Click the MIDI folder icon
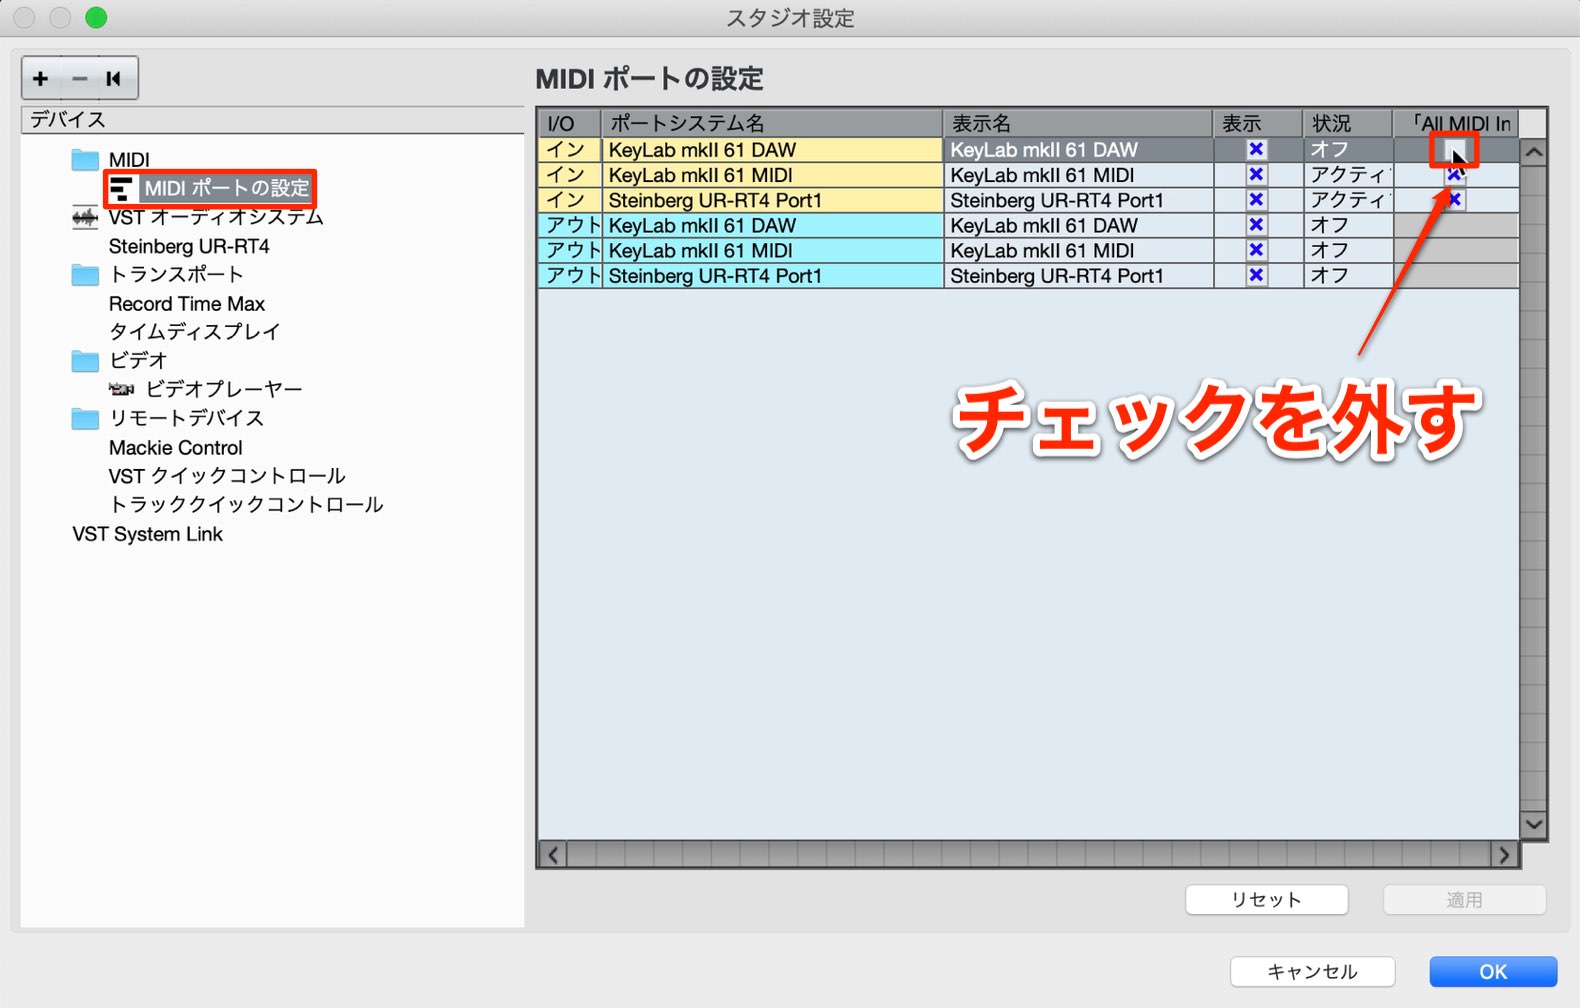Image resolution: width=1580 pixels, height=1008 pixels. 85,159
